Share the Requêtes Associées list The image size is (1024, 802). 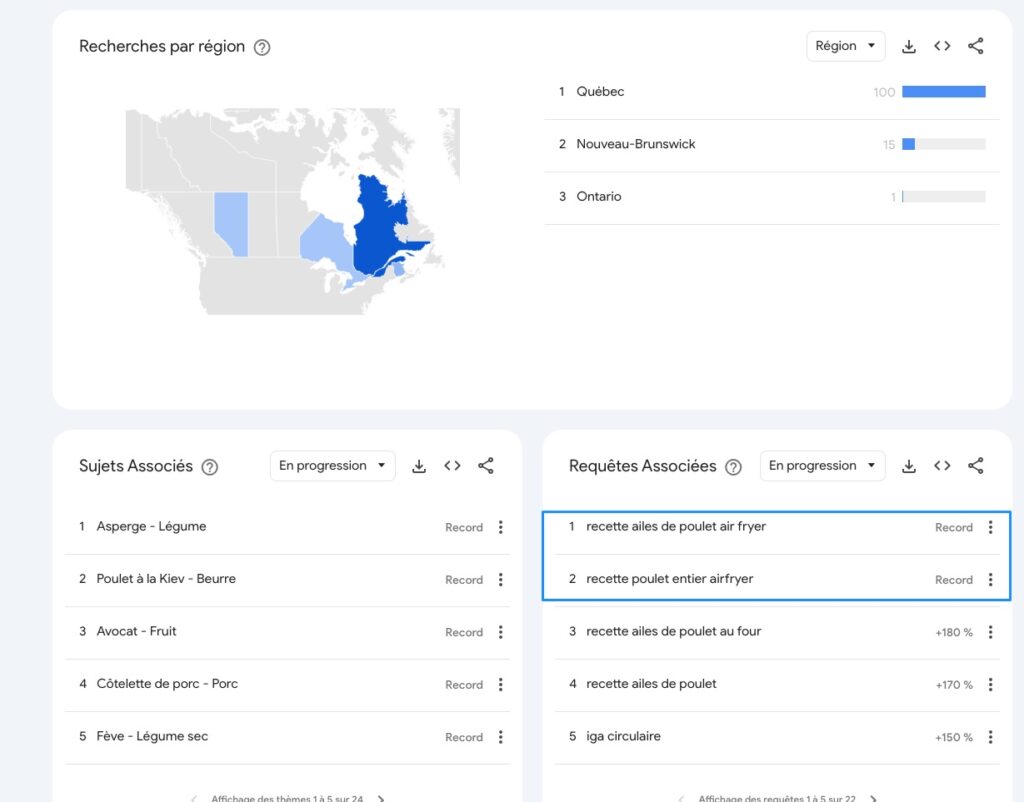click(x=976, y=466)
